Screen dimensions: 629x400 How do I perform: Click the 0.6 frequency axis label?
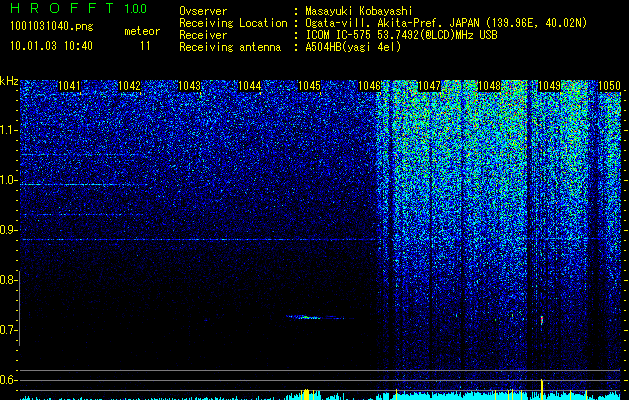click(9, 380)
